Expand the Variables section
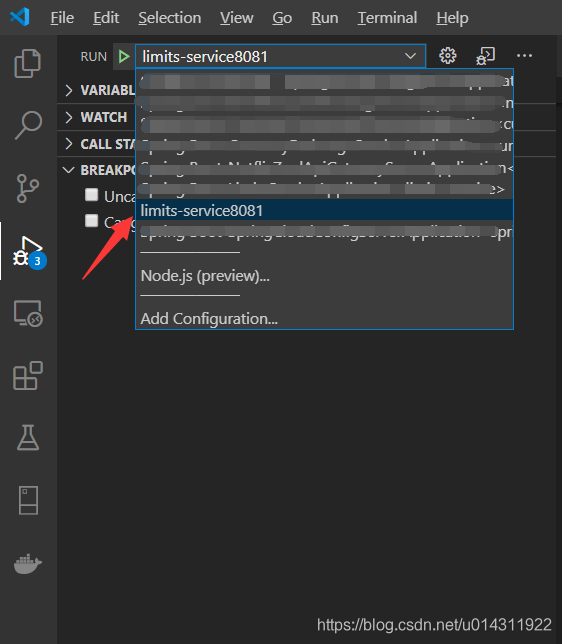Viewport: 562px width, 644px height. point(69,90)
